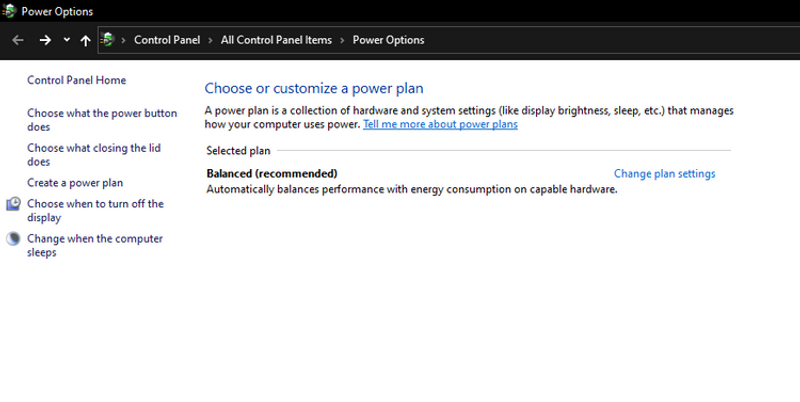The image size is (800, 402).
Task: Click the back navigation arrow
Action: [17, 40]
